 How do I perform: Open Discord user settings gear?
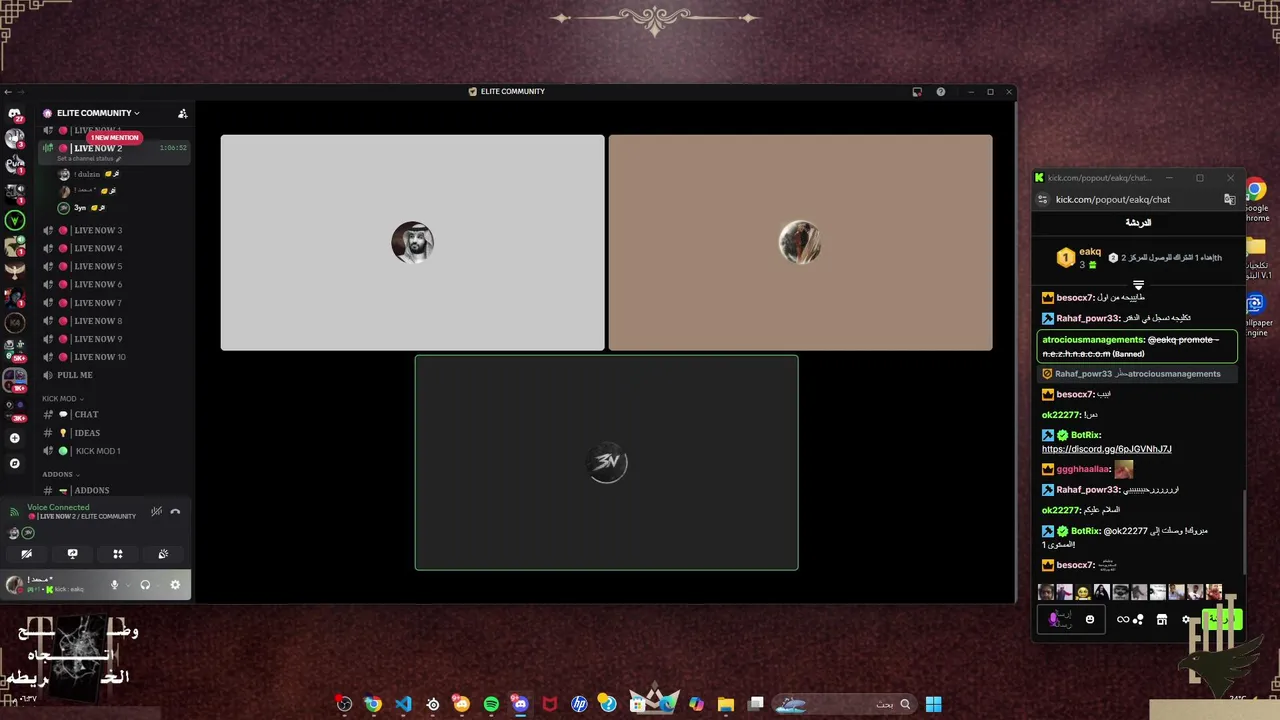pos(175,585)
